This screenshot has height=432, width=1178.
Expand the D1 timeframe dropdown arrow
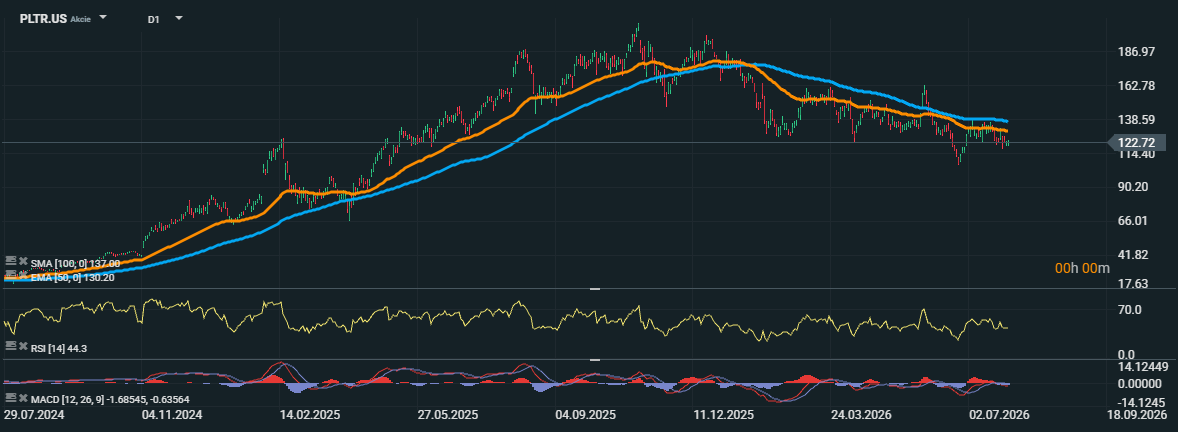pyautogui.click(x=178, y=17)
